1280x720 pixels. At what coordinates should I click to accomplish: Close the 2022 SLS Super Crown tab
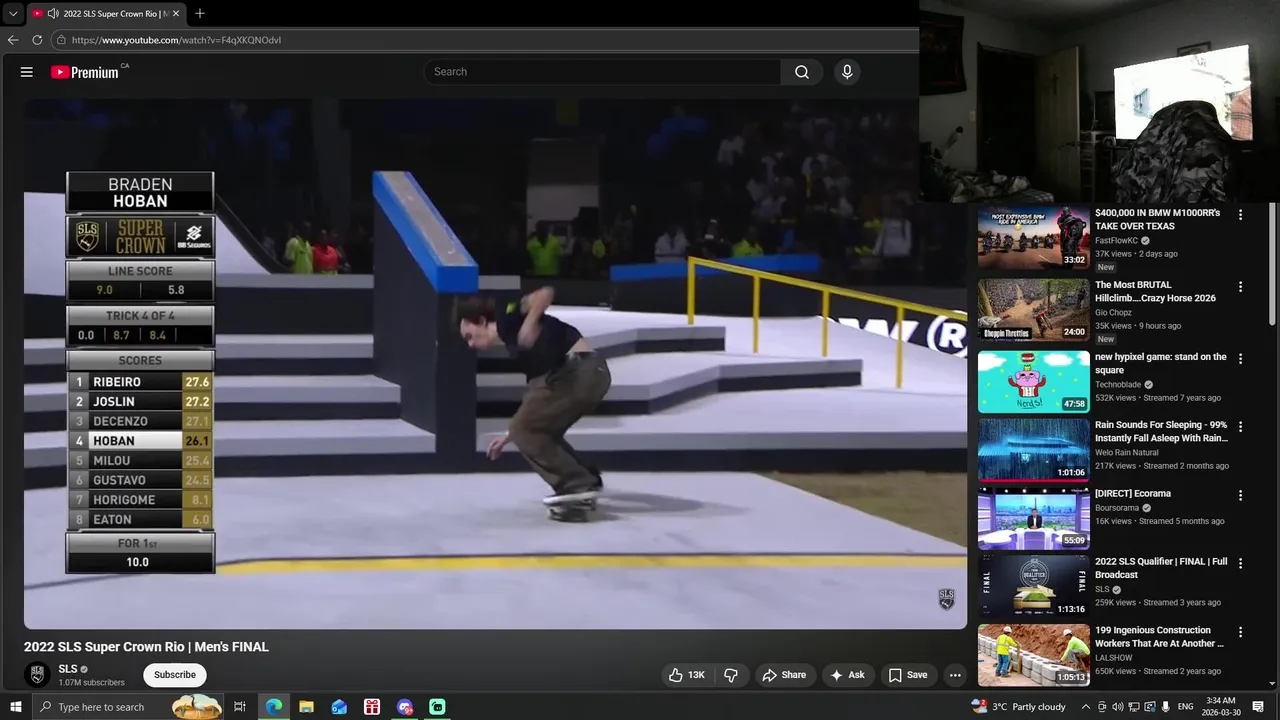176,14
